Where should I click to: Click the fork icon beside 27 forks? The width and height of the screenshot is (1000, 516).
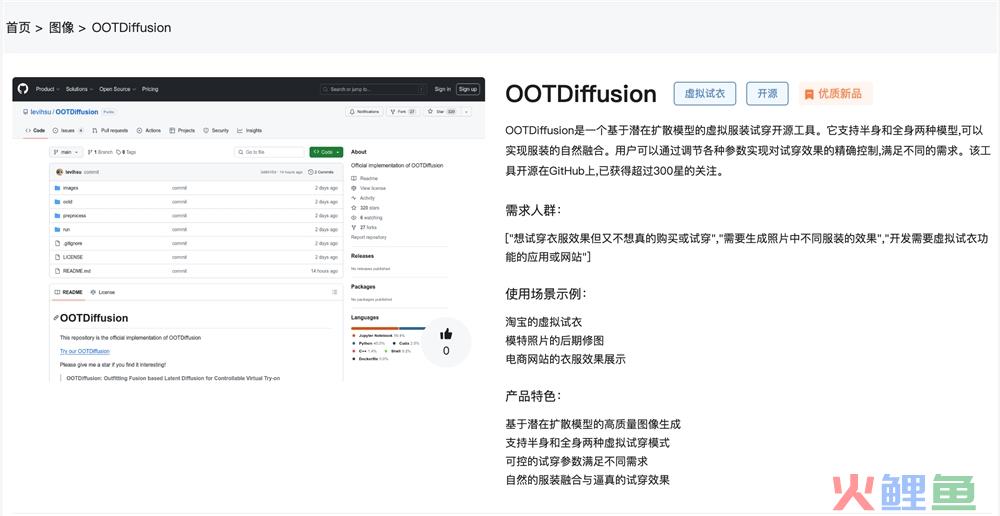(x=354, y=227)
